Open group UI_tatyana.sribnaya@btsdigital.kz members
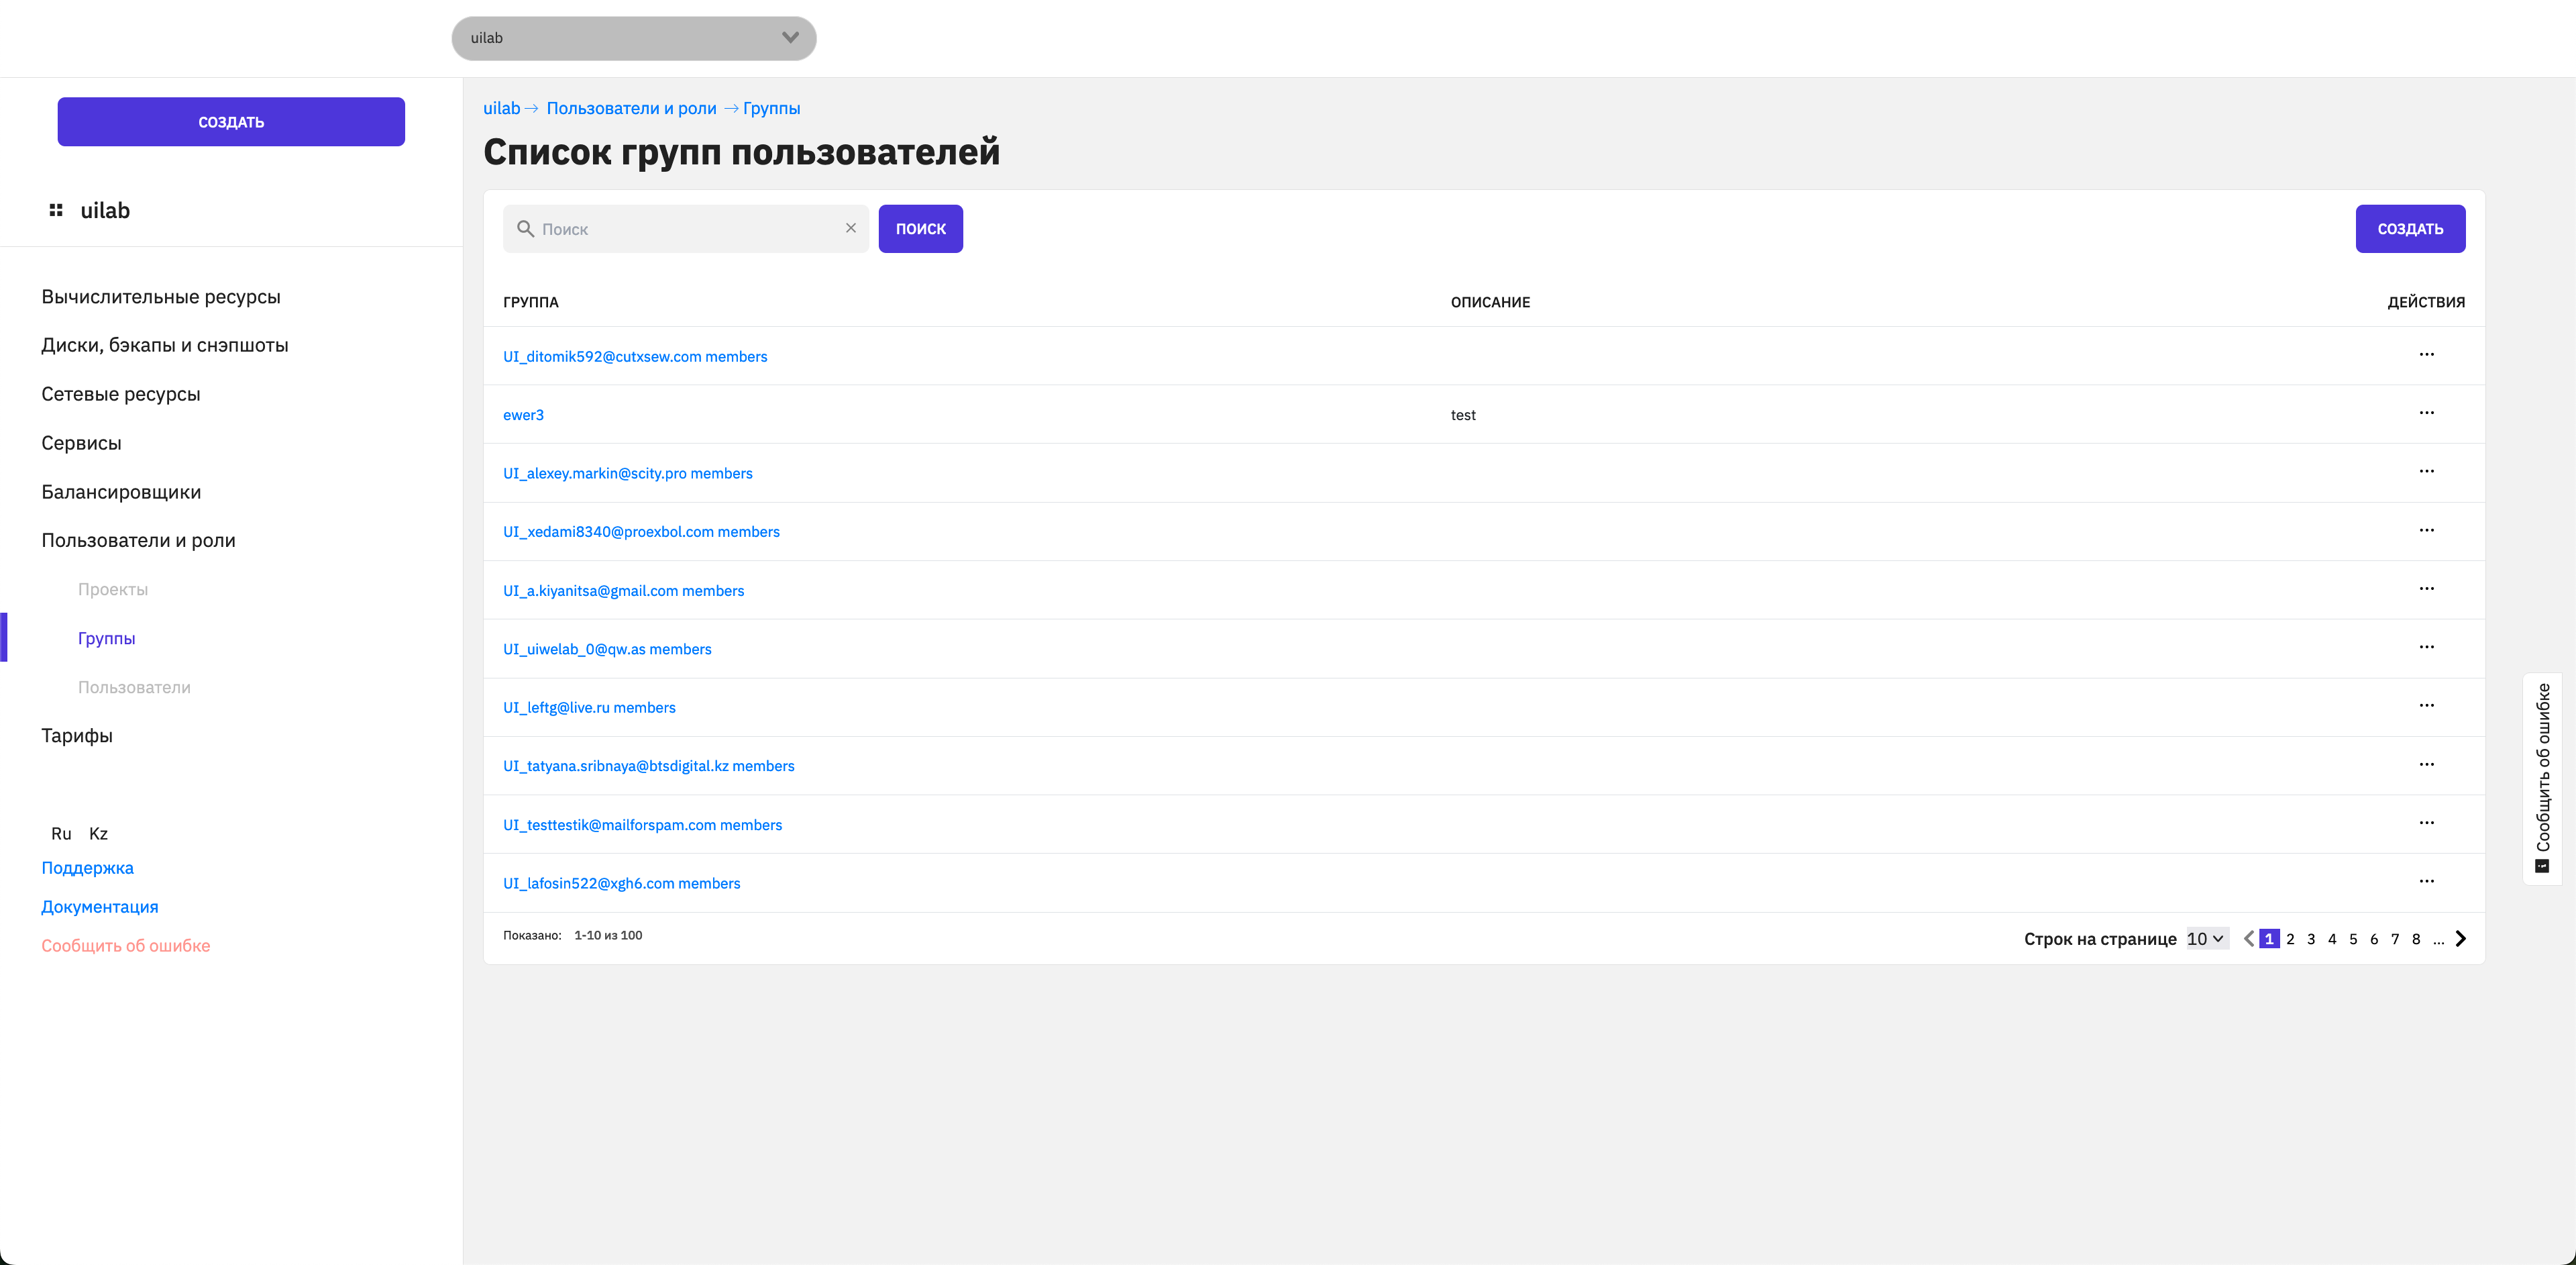The height and width of the screenshot is (1265, 2576). point(649,765)
